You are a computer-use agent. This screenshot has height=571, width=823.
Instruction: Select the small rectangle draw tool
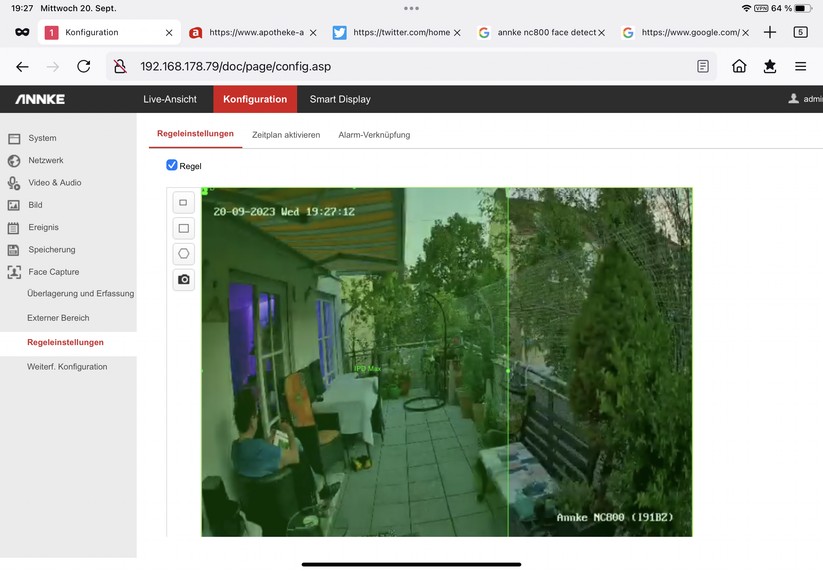183,202
